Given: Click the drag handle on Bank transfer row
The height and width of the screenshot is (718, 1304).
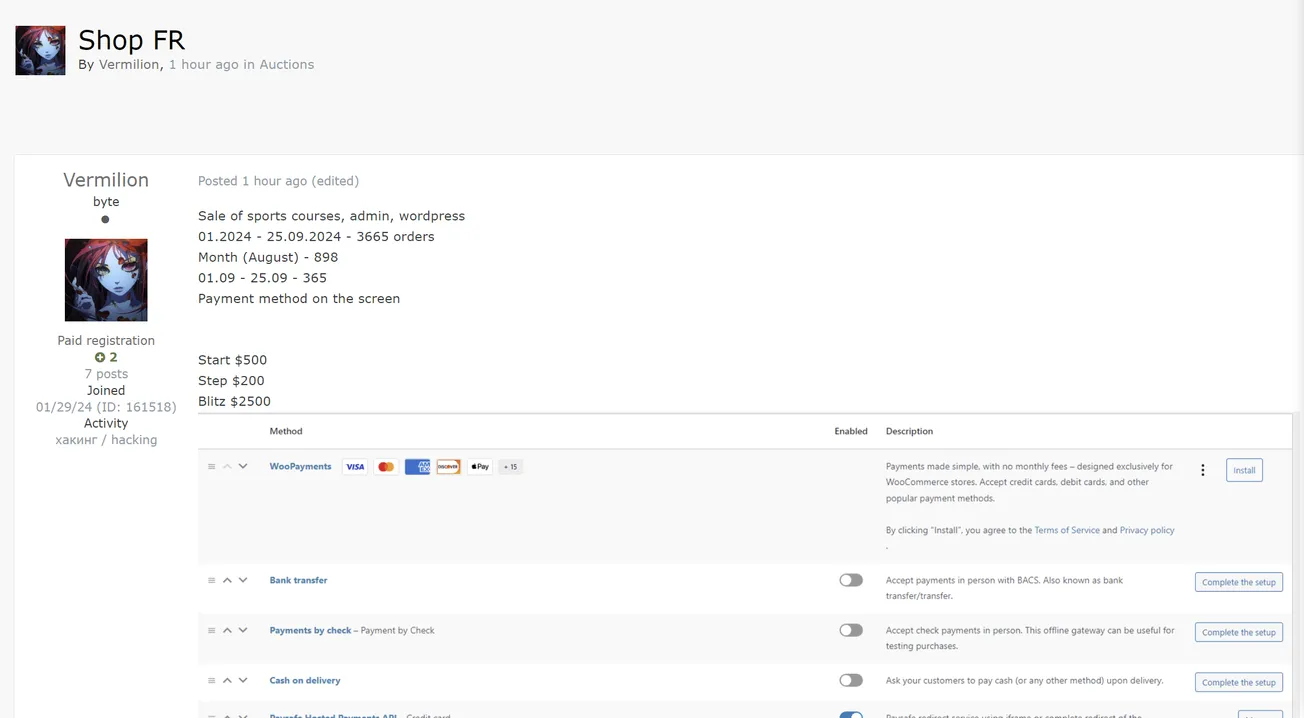Looking at the screenshot, I should [211, 580].
